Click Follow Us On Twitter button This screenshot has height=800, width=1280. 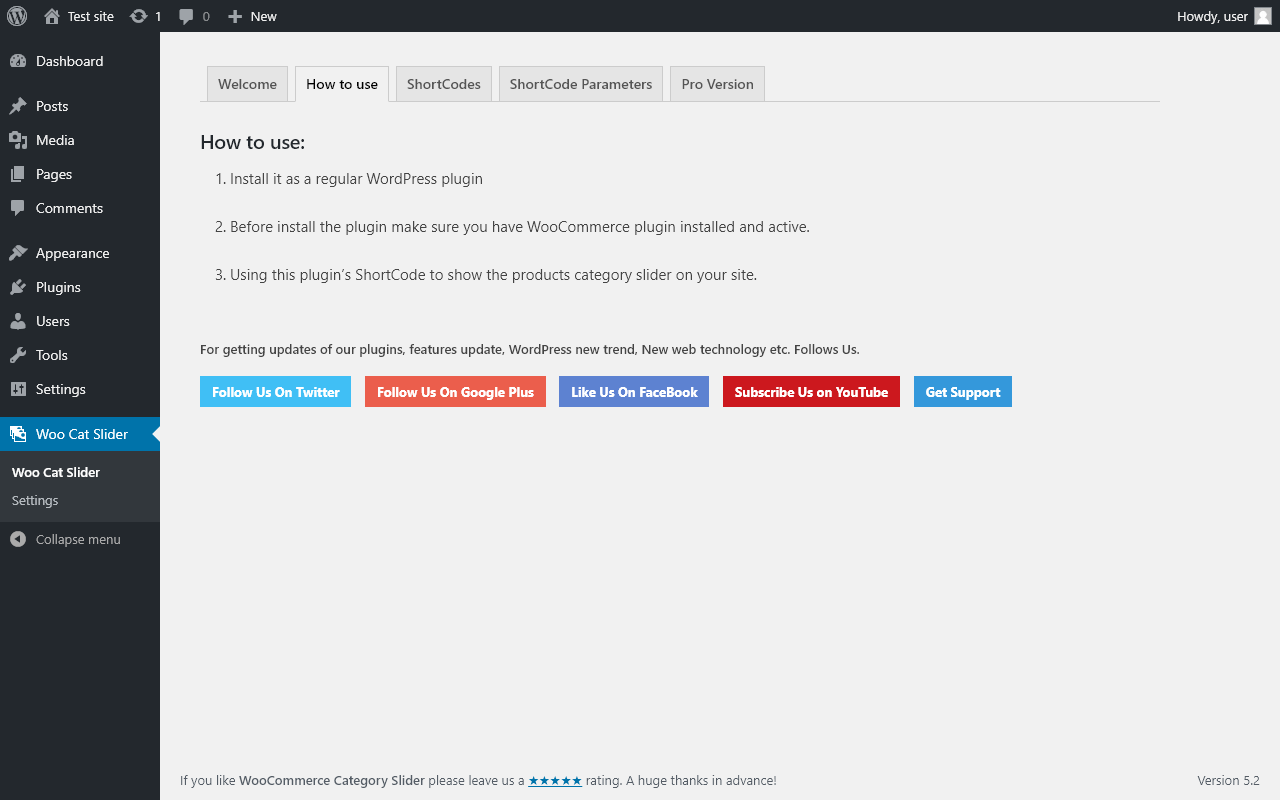[x=276, y=392]
